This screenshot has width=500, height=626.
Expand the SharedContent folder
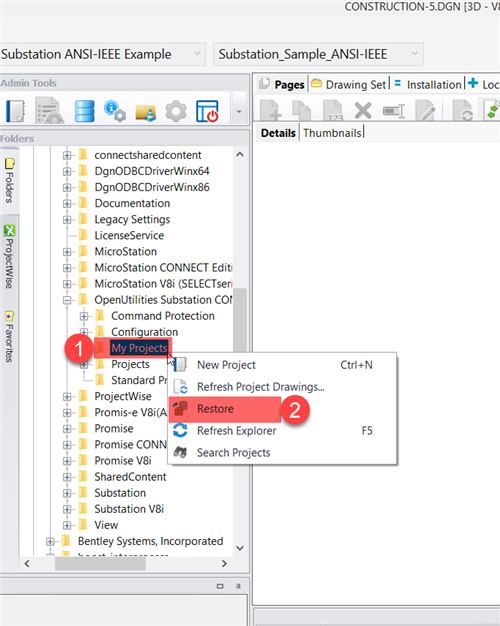tap(67, 477)
